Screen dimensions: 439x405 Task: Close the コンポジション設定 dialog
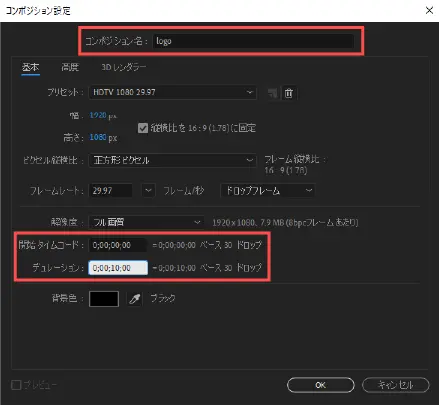coord(429,11)
